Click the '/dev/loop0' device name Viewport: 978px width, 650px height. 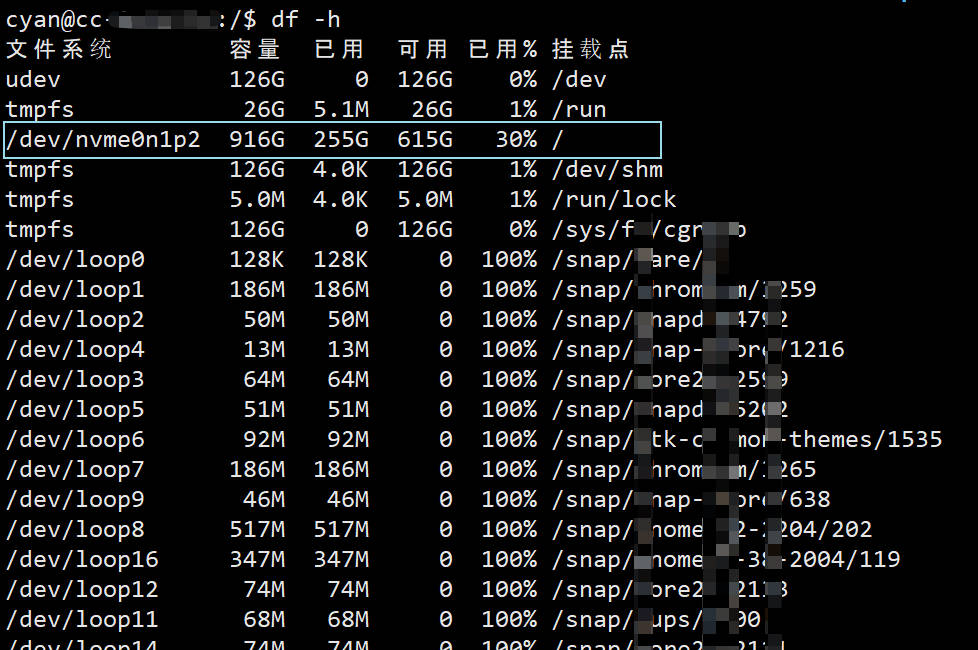tap(75, 260)
